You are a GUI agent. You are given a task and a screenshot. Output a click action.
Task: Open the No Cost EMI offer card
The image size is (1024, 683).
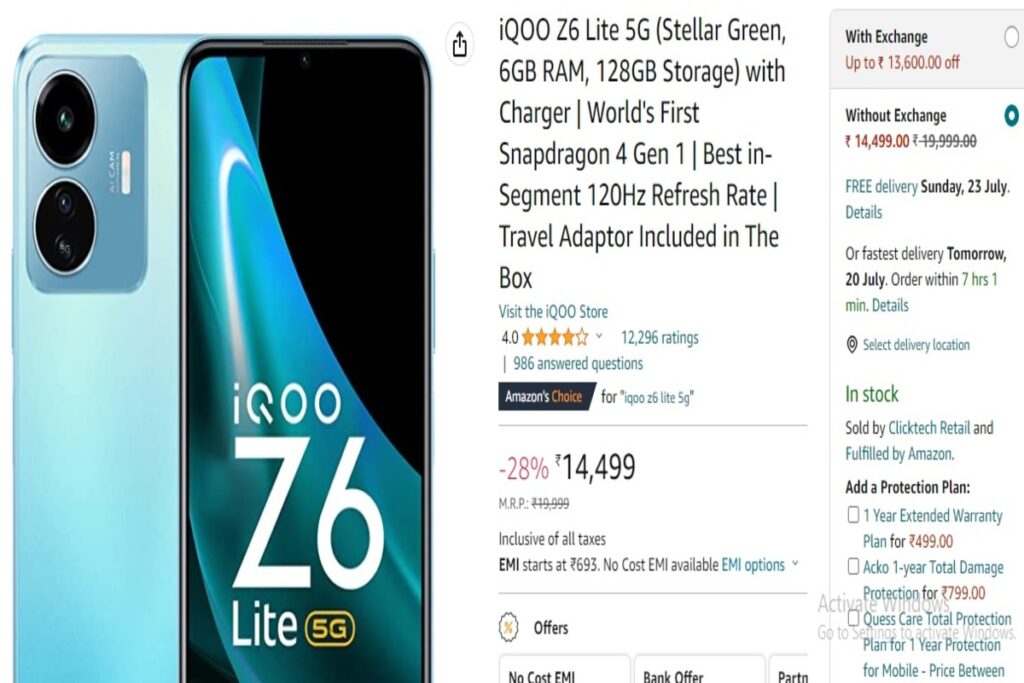point(564,669)
